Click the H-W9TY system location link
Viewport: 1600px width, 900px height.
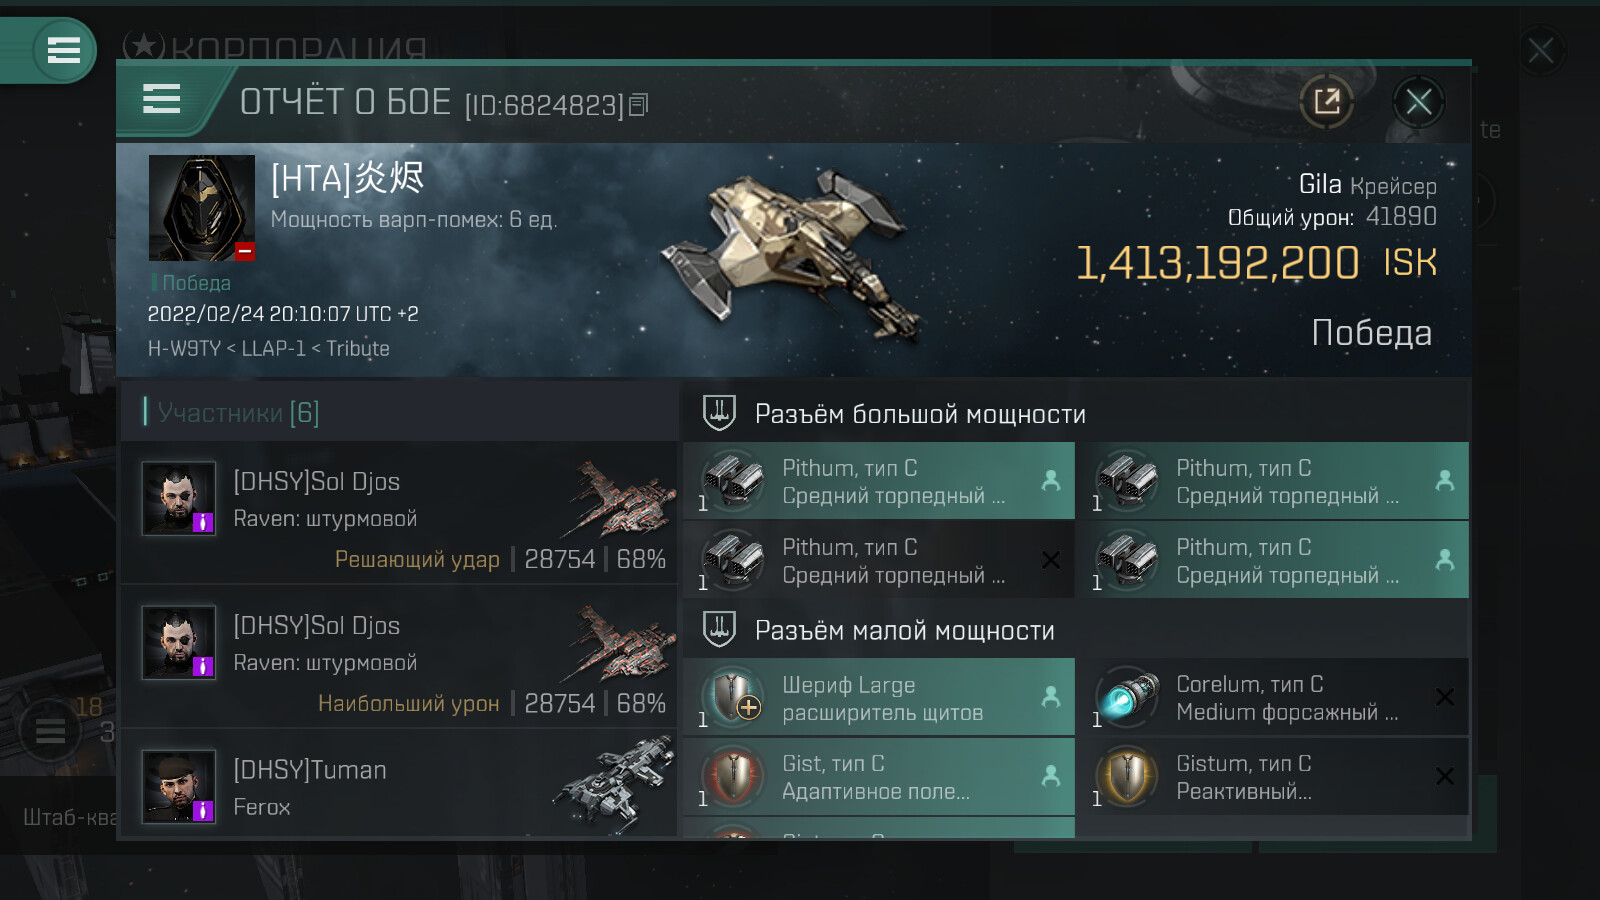184,348
